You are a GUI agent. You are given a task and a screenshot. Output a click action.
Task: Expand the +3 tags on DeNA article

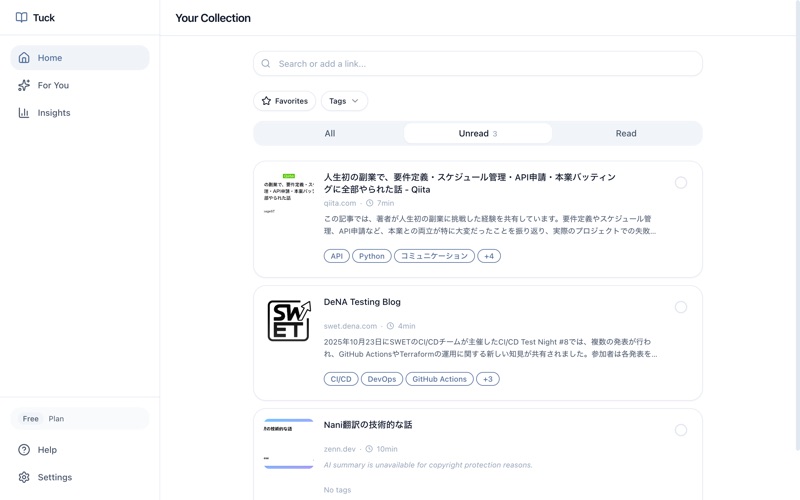488,379
